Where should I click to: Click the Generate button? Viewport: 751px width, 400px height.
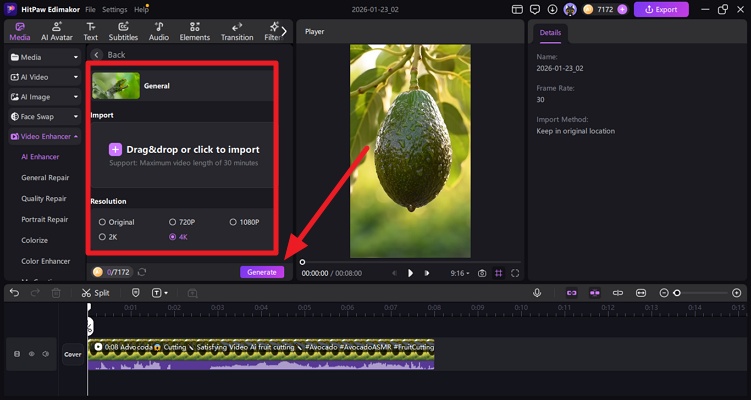pos(262,272)
